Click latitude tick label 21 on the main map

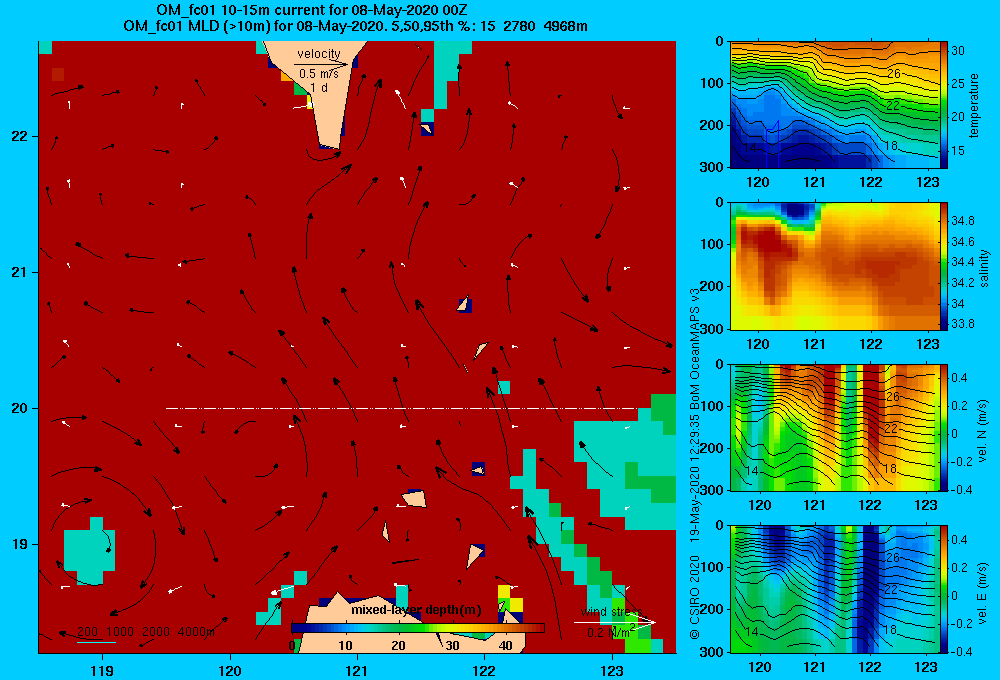[20, 272]
